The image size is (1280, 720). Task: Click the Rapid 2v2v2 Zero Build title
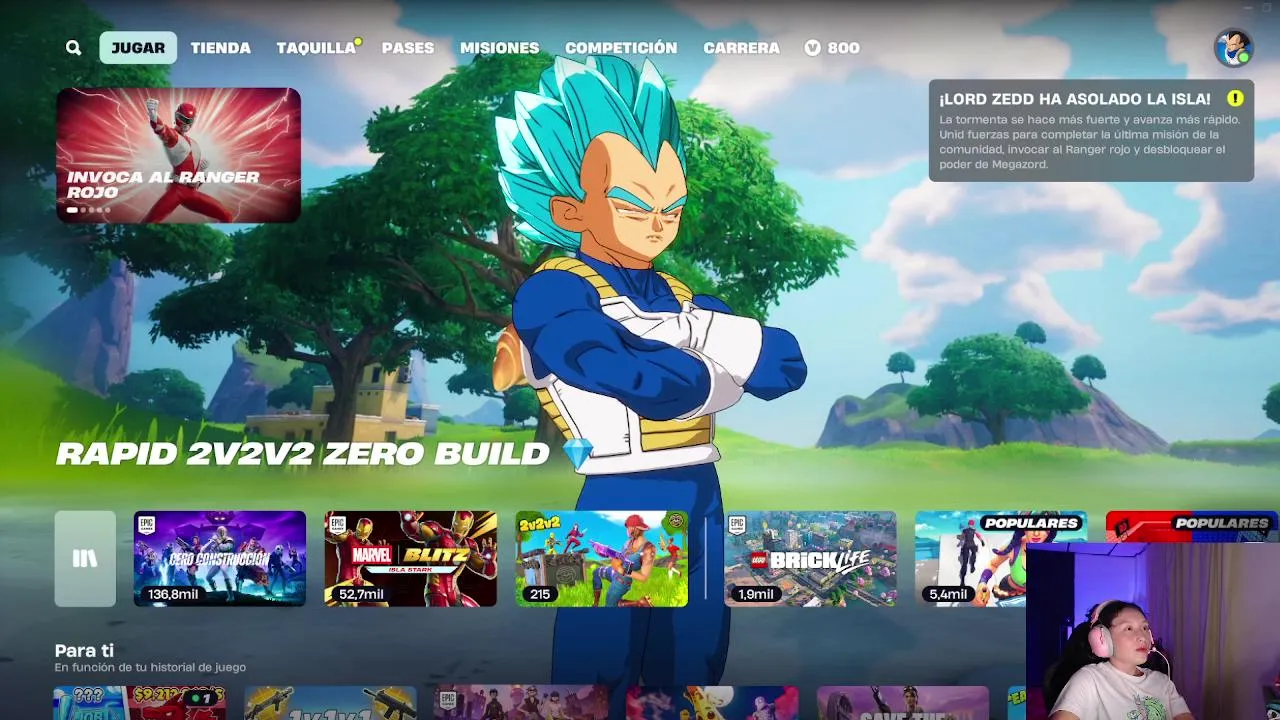(x=302, y=454)
